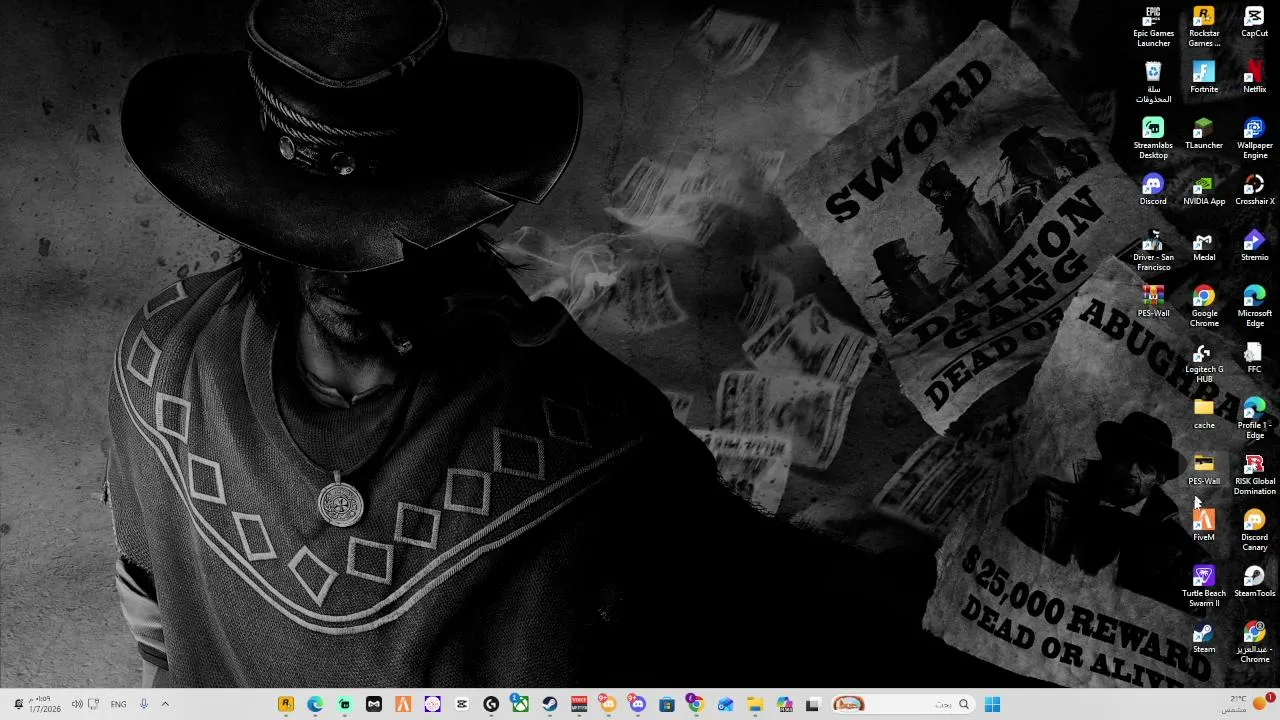Open the Epic Games Launcher desktop icon
1280x720 pixels.
click(x=1153, y=27)
